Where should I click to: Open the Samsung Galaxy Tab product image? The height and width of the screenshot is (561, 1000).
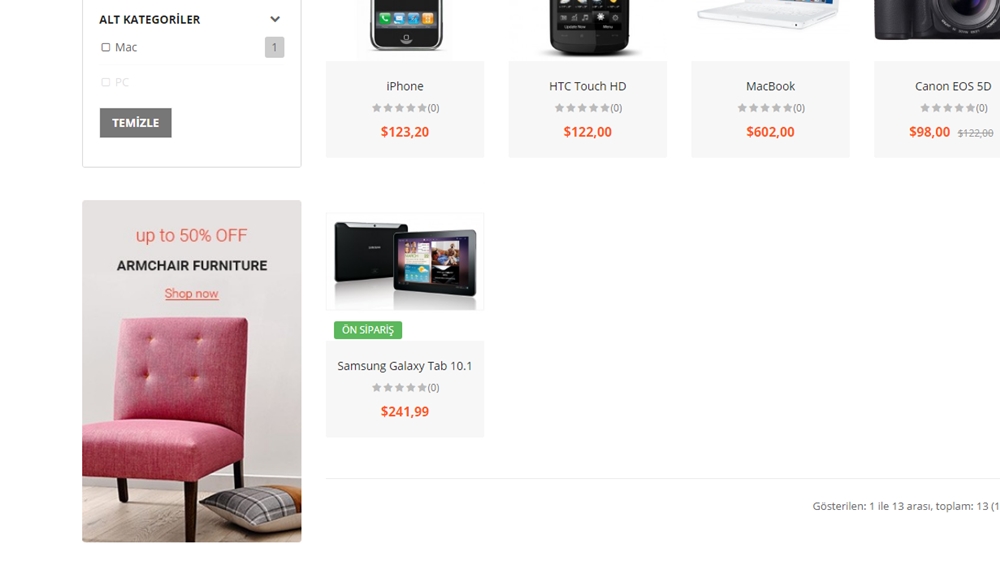[405, 261]
